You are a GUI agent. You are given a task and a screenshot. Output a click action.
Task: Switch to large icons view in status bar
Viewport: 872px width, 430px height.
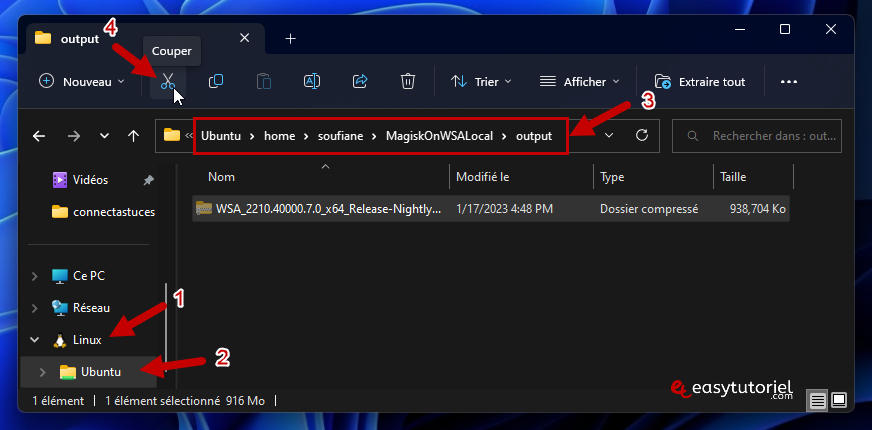(839, 401)
